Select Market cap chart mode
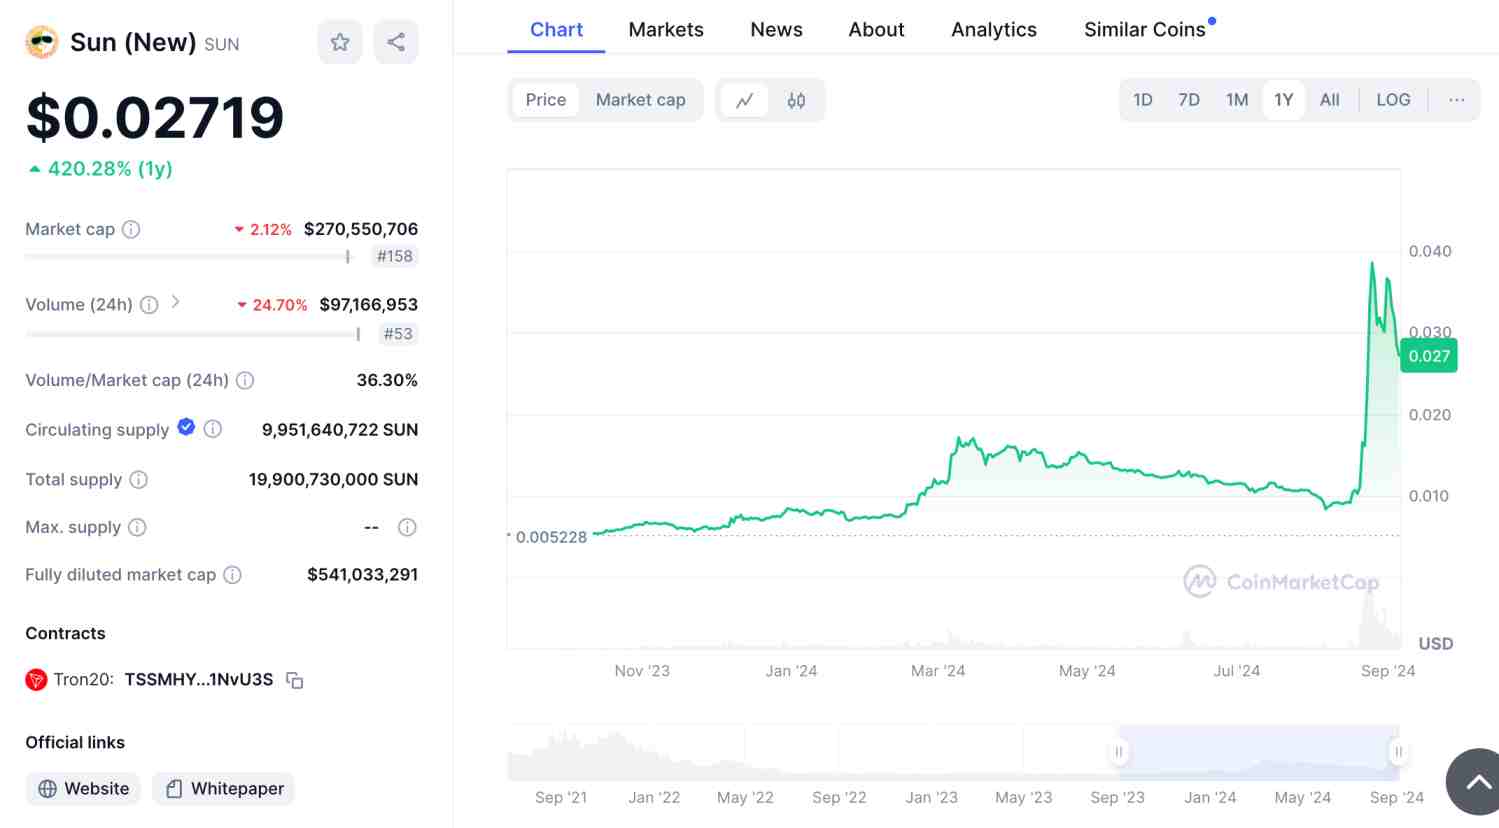This screenshot has width=1499, height=828. [x=641, y=100]
